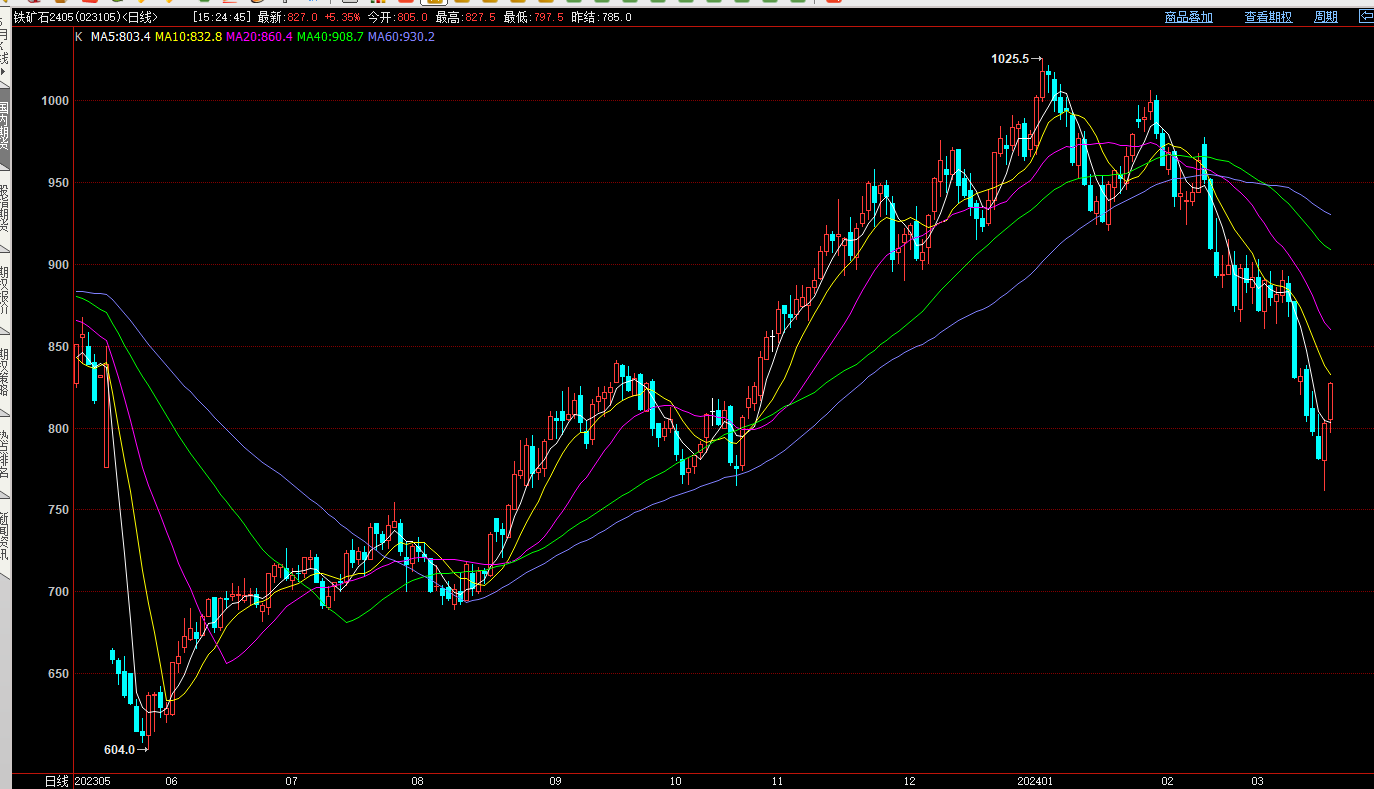
Task: Click the +5.35% change readout
Action: (x=342, y=17)
